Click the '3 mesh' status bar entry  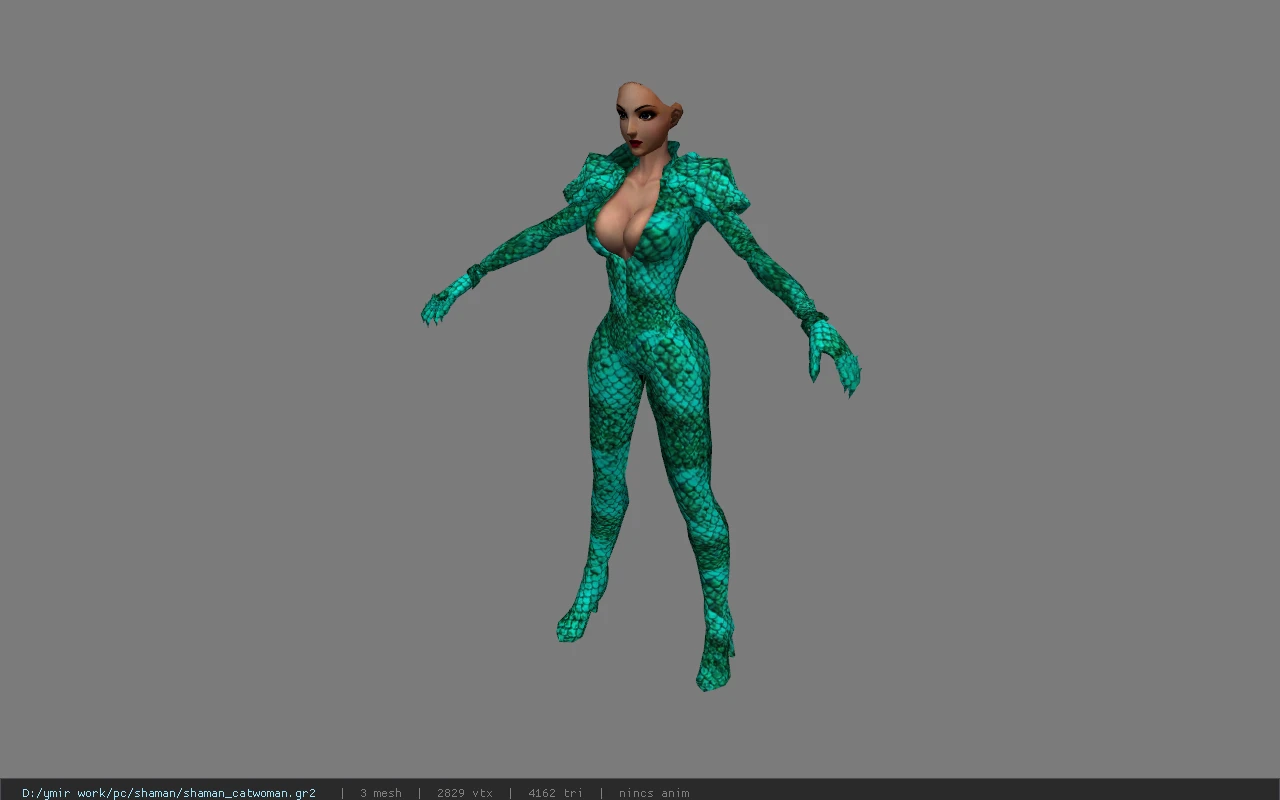(381, 793)
